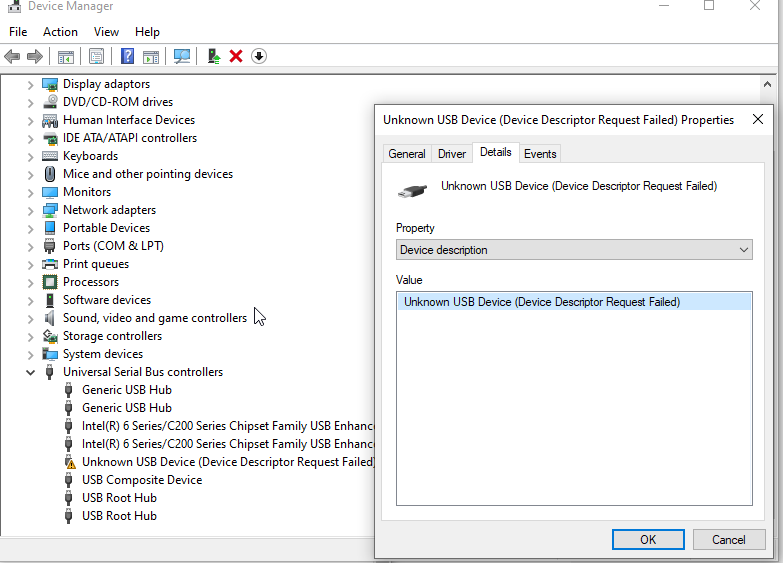The width and height of the screenshot is (783, 563).
Task: Click the OK button
Action: (x=648, y=540)
